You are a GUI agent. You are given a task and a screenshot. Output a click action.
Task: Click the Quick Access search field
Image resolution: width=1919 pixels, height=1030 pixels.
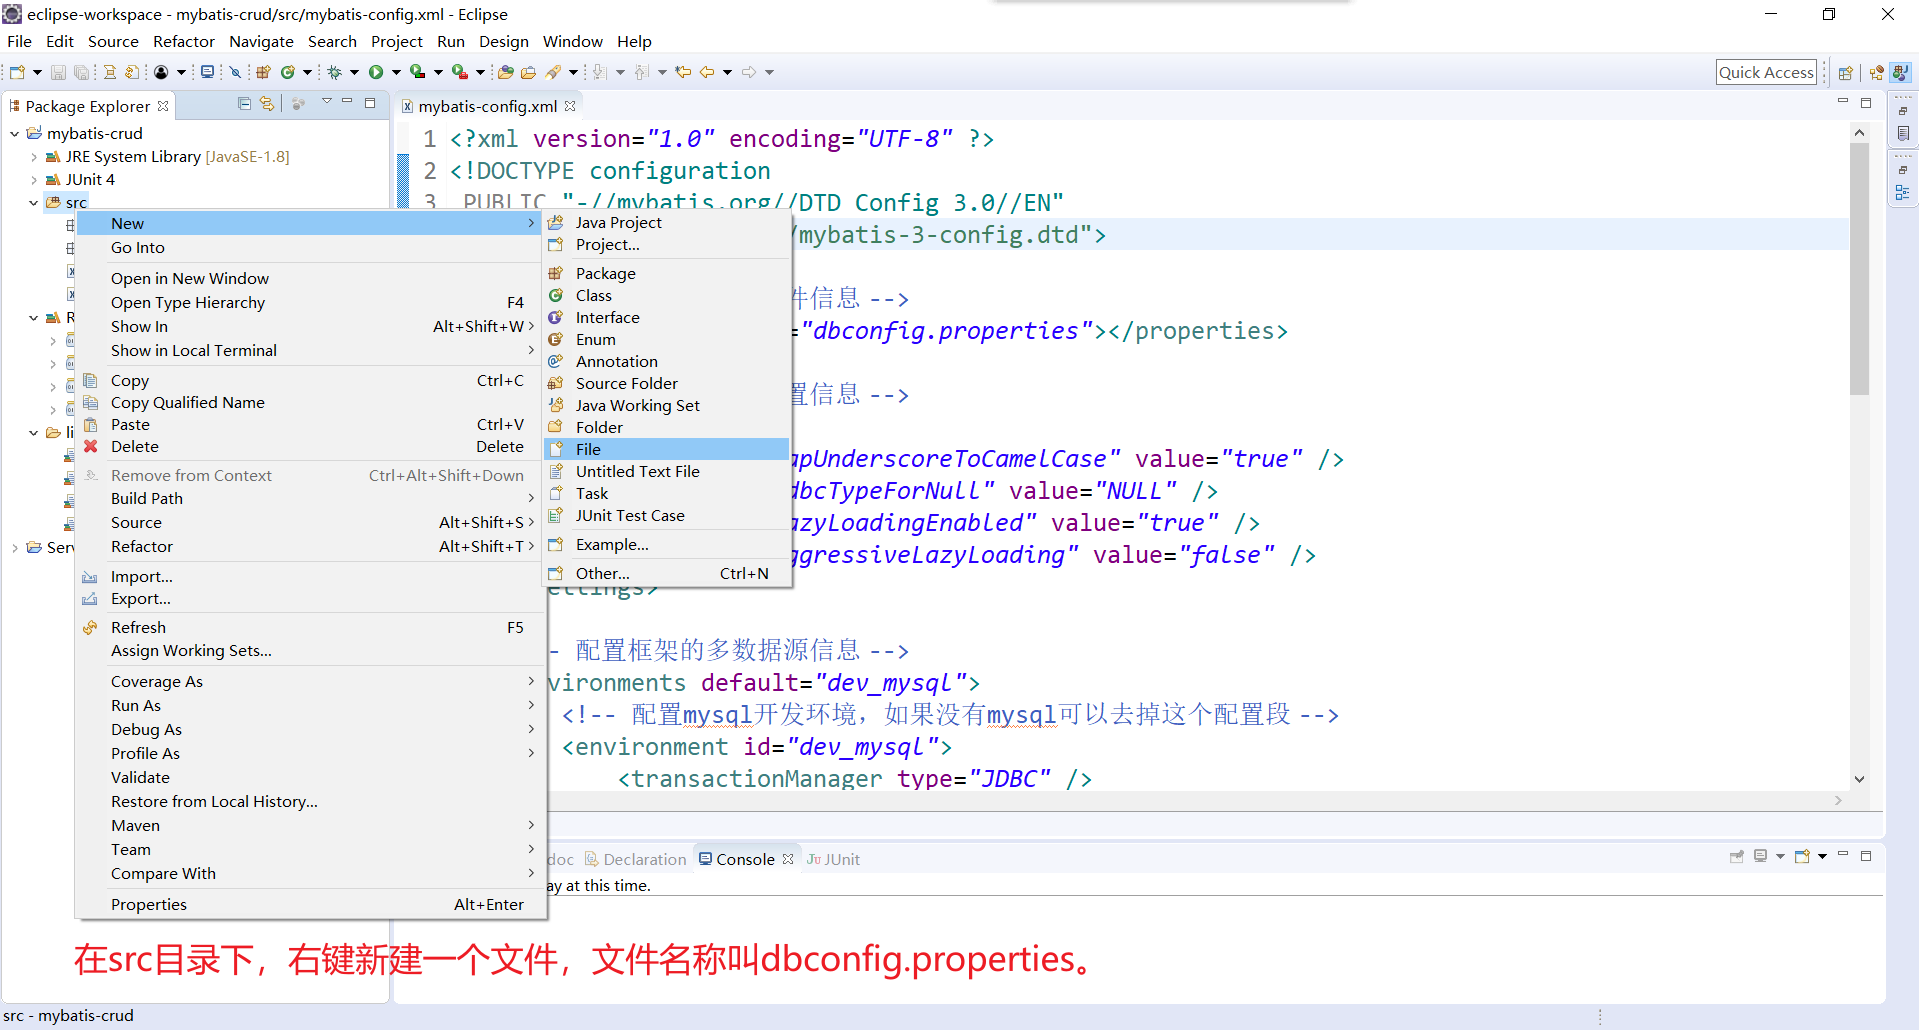pos(1766,72)
